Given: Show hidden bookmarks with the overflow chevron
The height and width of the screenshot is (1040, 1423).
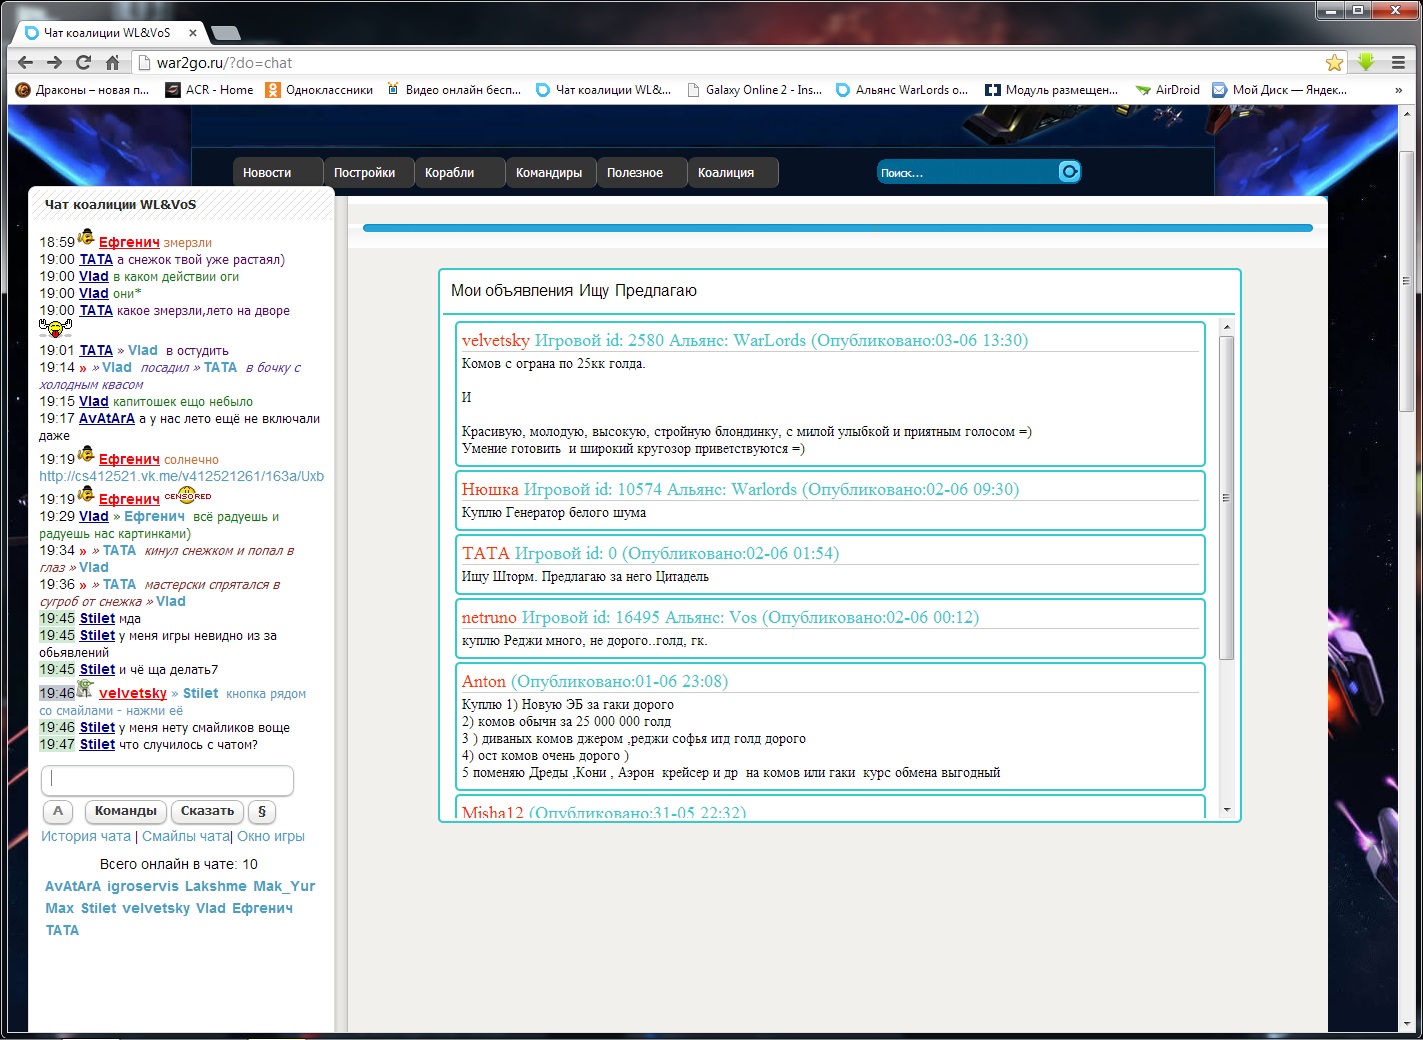Looking at the screenshot, I should coord(1398,90).
